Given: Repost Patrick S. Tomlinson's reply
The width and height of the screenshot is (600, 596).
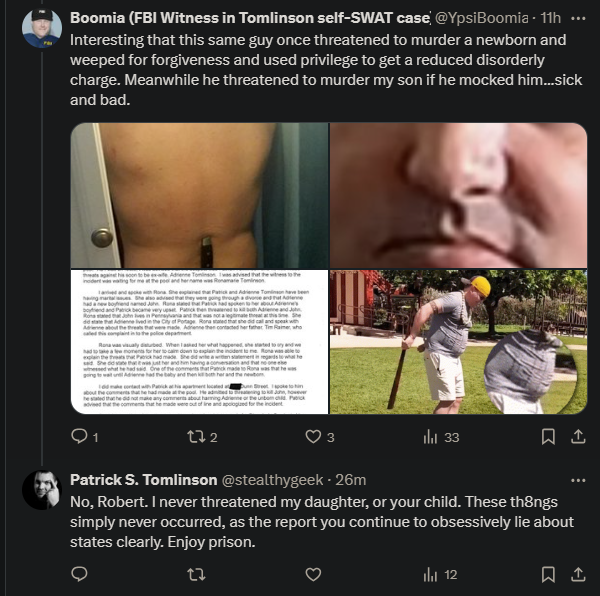Looking at the screenshot, I should coord(196,574).
